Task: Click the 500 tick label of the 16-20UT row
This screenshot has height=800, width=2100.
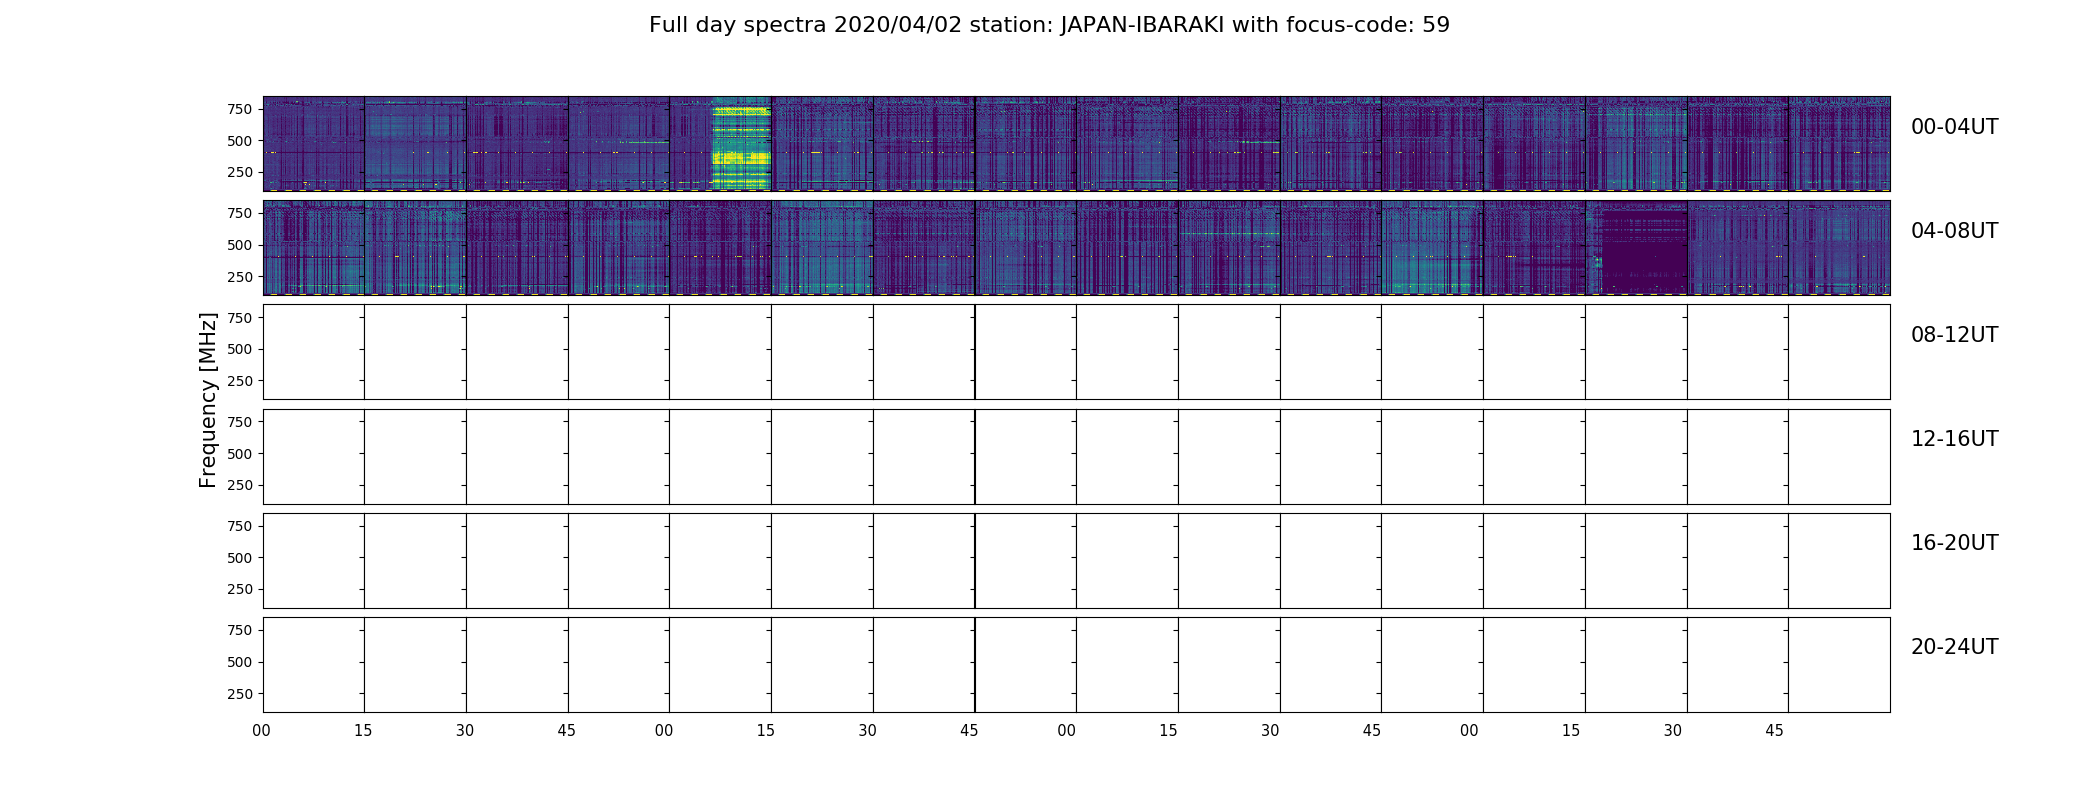Action: [239, 558]
